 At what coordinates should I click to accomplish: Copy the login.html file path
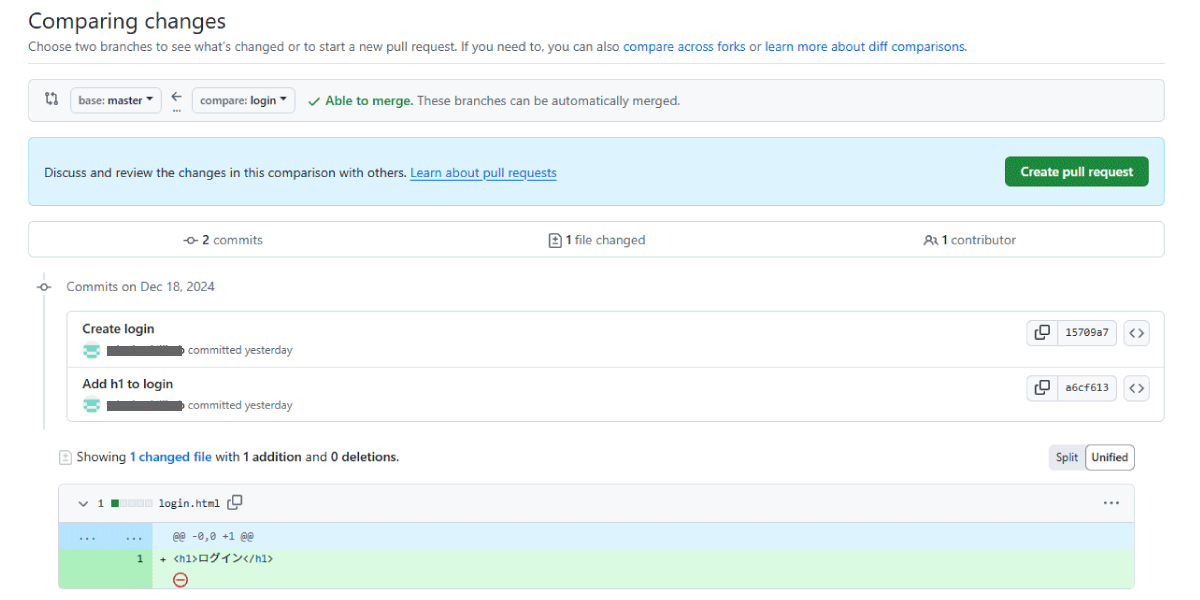235,503
